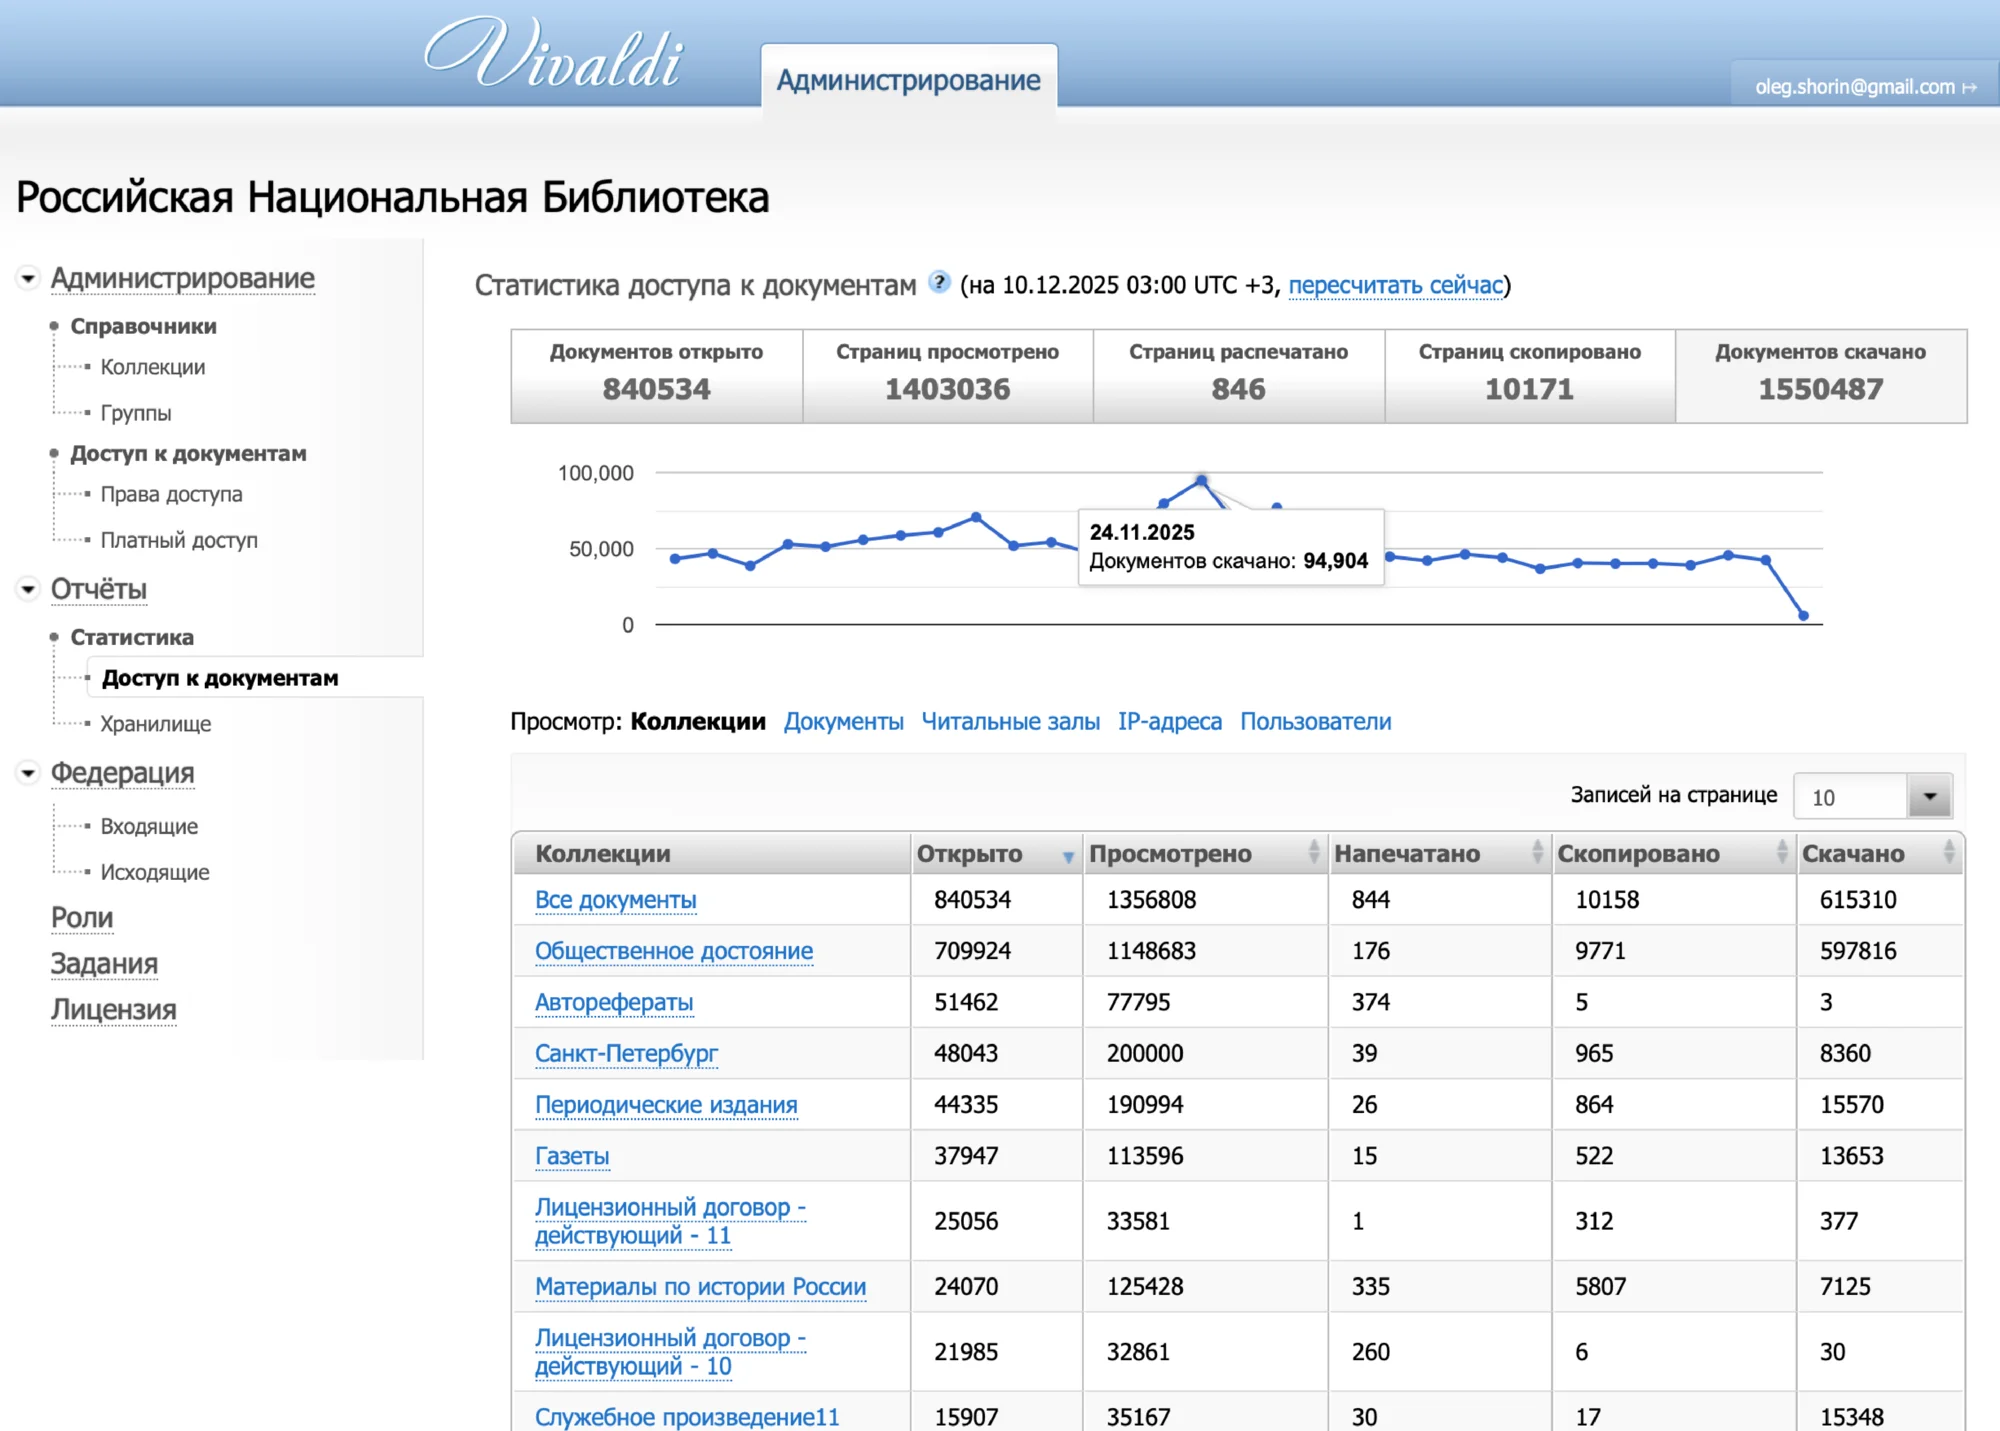Select Хранилище in the sidebar

click(156, 723)
